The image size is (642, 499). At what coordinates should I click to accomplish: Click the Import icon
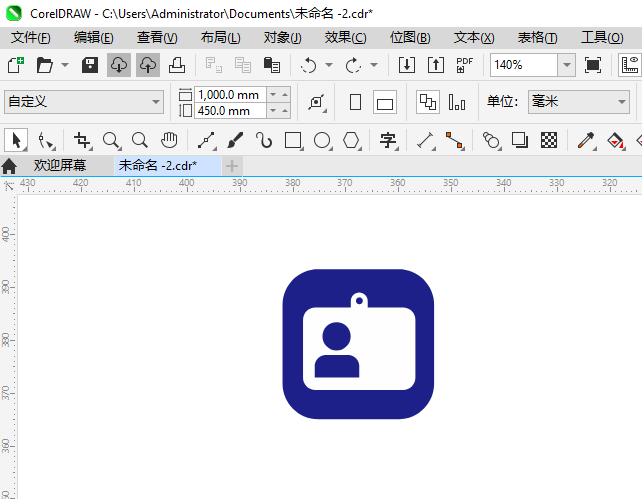407,65
